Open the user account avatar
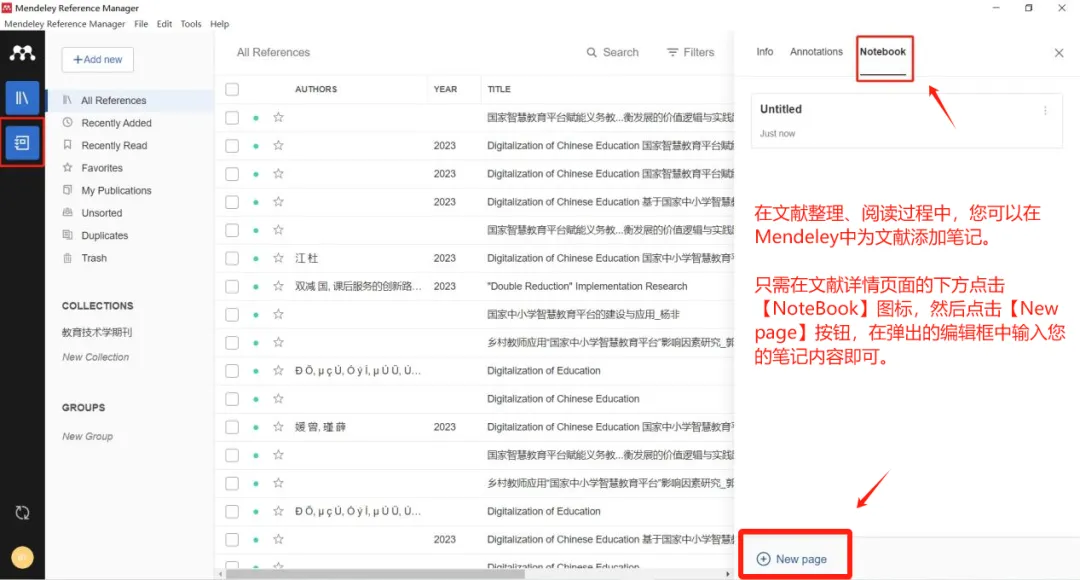Screen dimensions: 1080x580 click(x=22, y=557)
